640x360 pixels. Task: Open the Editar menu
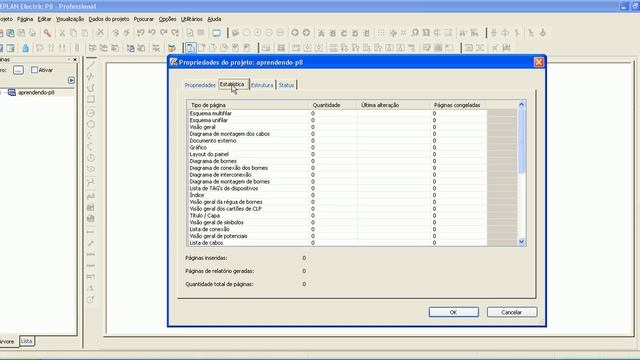coord(44,19)
